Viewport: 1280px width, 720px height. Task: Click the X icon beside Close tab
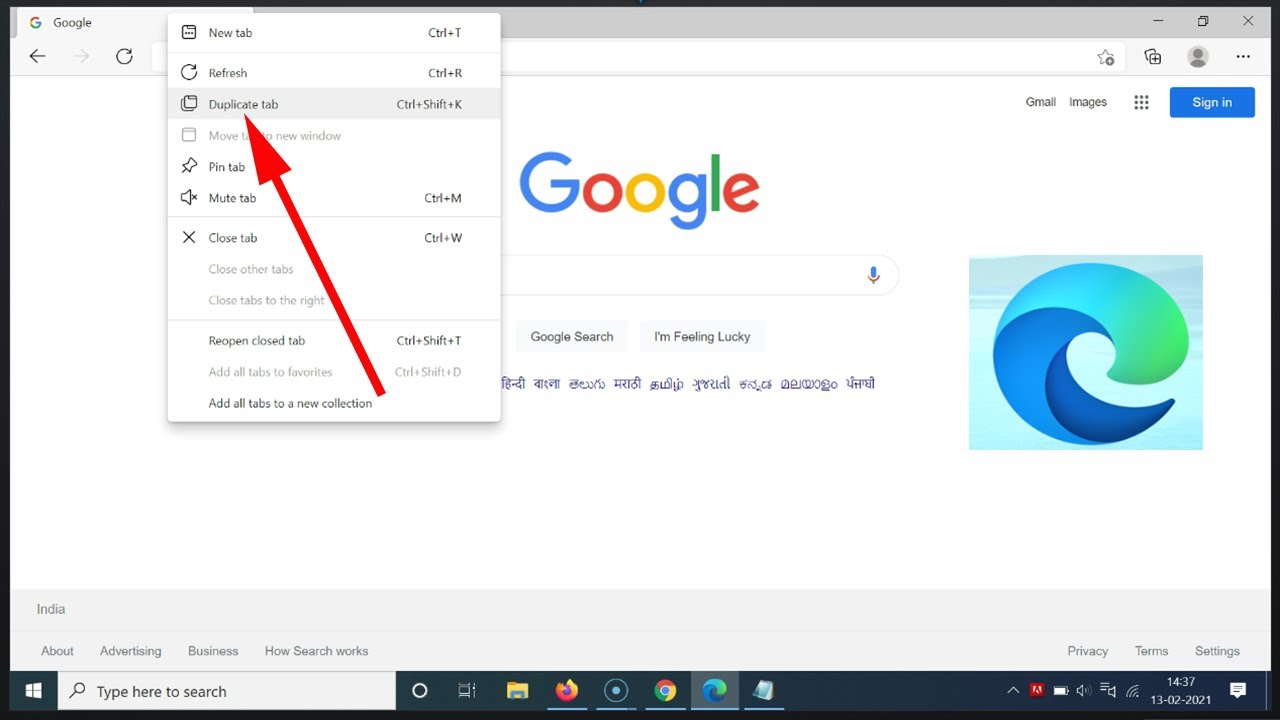pyautogui.click(x=188, y=237)
